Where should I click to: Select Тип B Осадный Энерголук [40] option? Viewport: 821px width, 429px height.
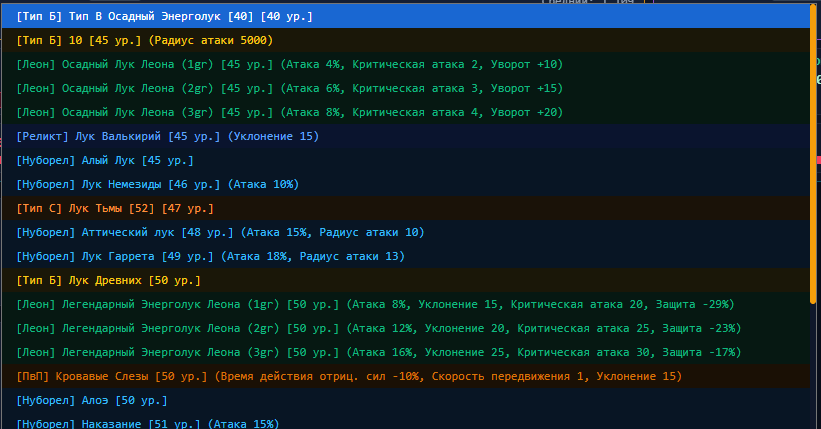[x=406, y=16]
